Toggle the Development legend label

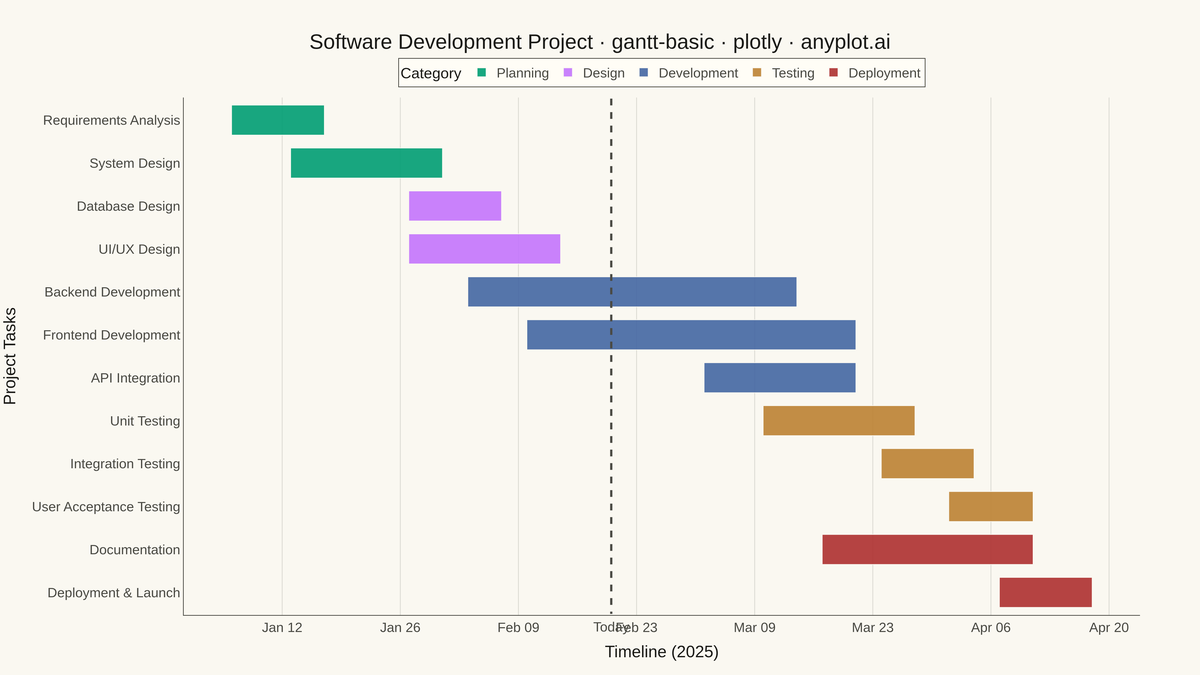pos(698,73)
